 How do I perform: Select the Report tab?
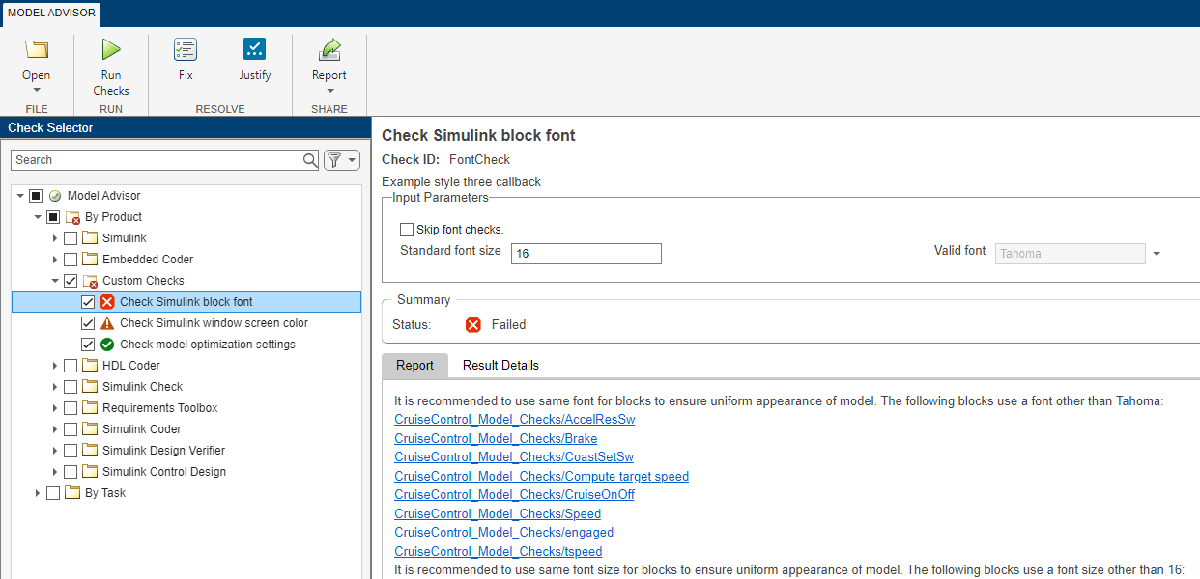[415, 366]
